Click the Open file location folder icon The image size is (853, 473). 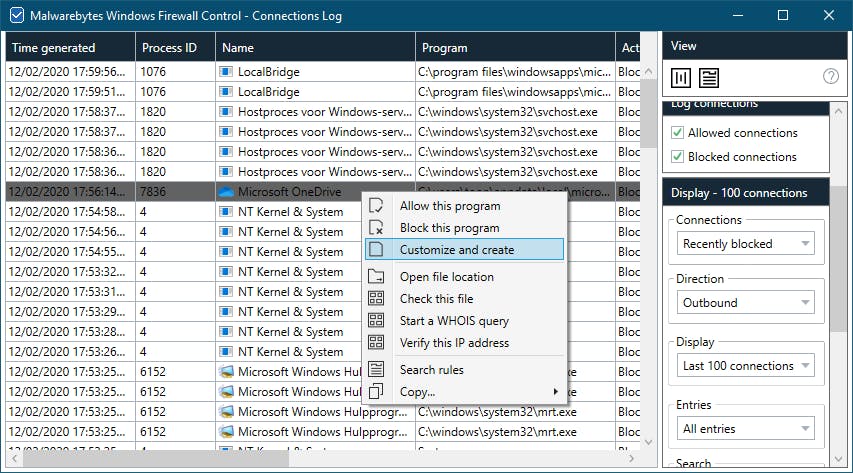[x=376, y=277]
